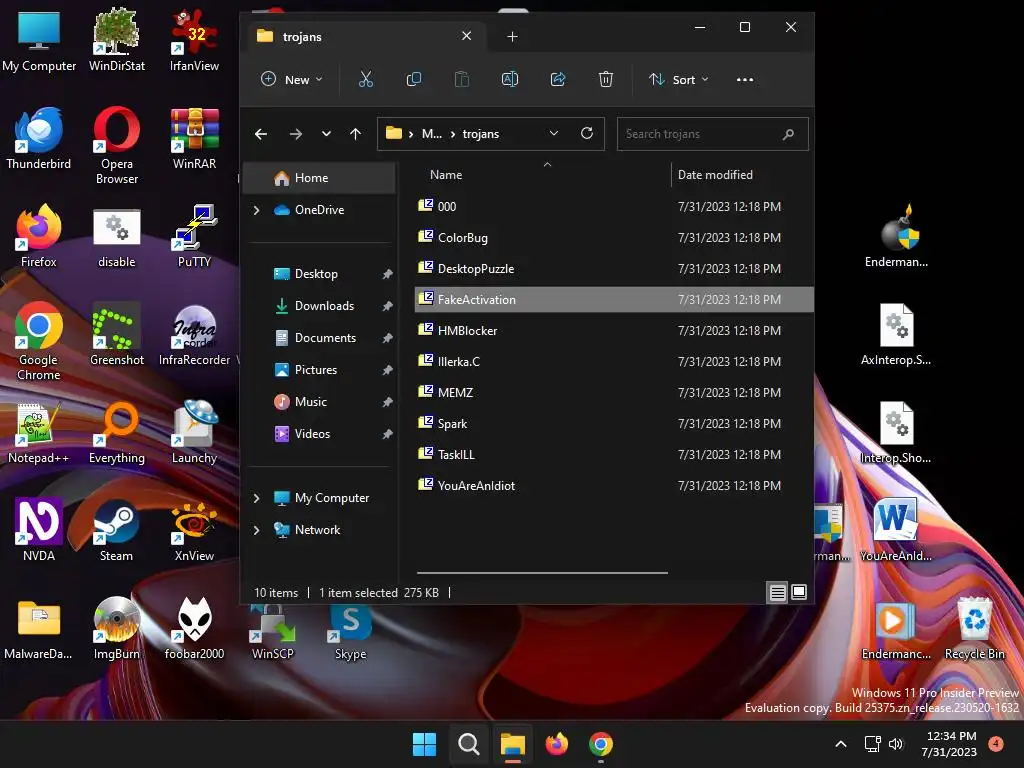Open Downloads in navigation pane
Viewport: 1024px width, 768px height.
pyautogui.click(x=320, y=306)
